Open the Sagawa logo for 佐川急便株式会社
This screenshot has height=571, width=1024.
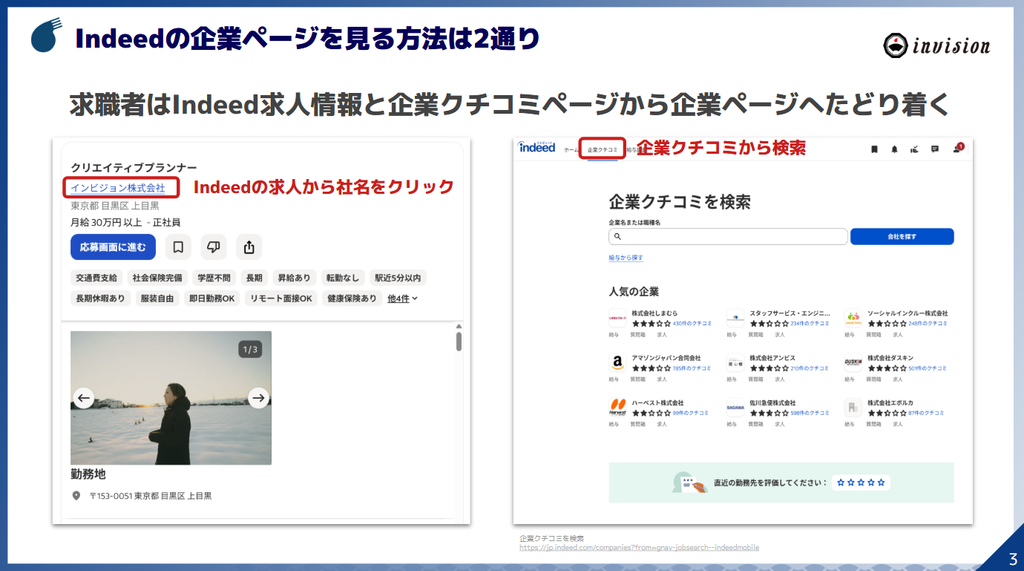click(735, 408)
